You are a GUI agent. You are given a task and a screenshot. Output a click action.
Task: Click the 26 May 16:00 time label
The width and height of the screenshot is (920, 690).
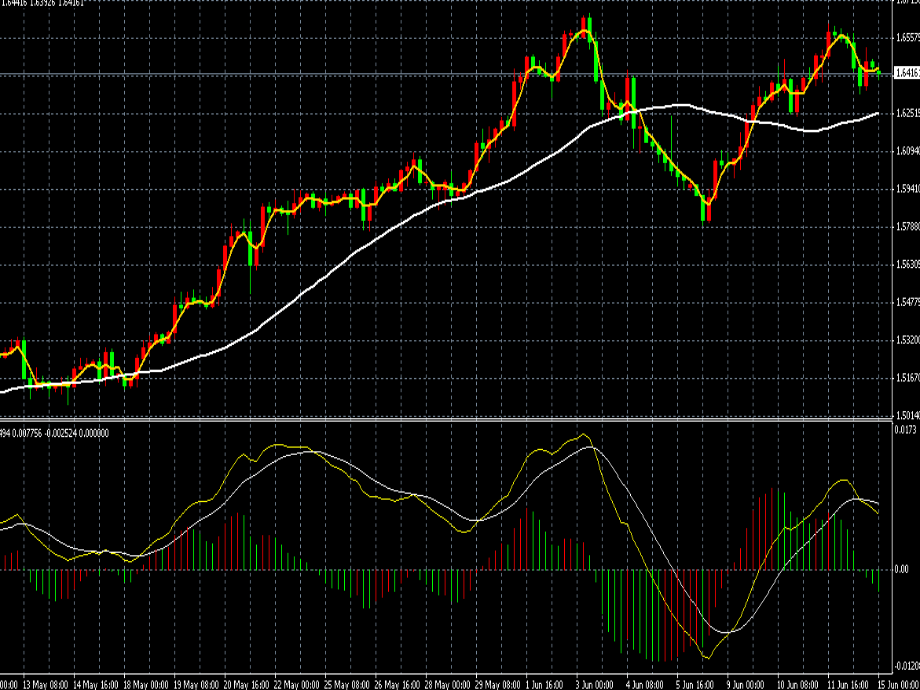[x=397, y=685]
